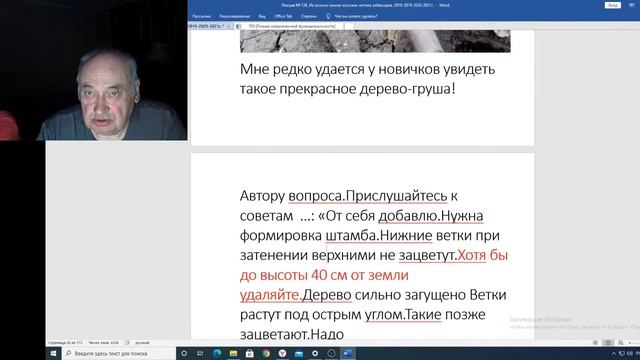Click the Word icon on the taskbar
640x360 pixels.
click(x=348, y=353)
